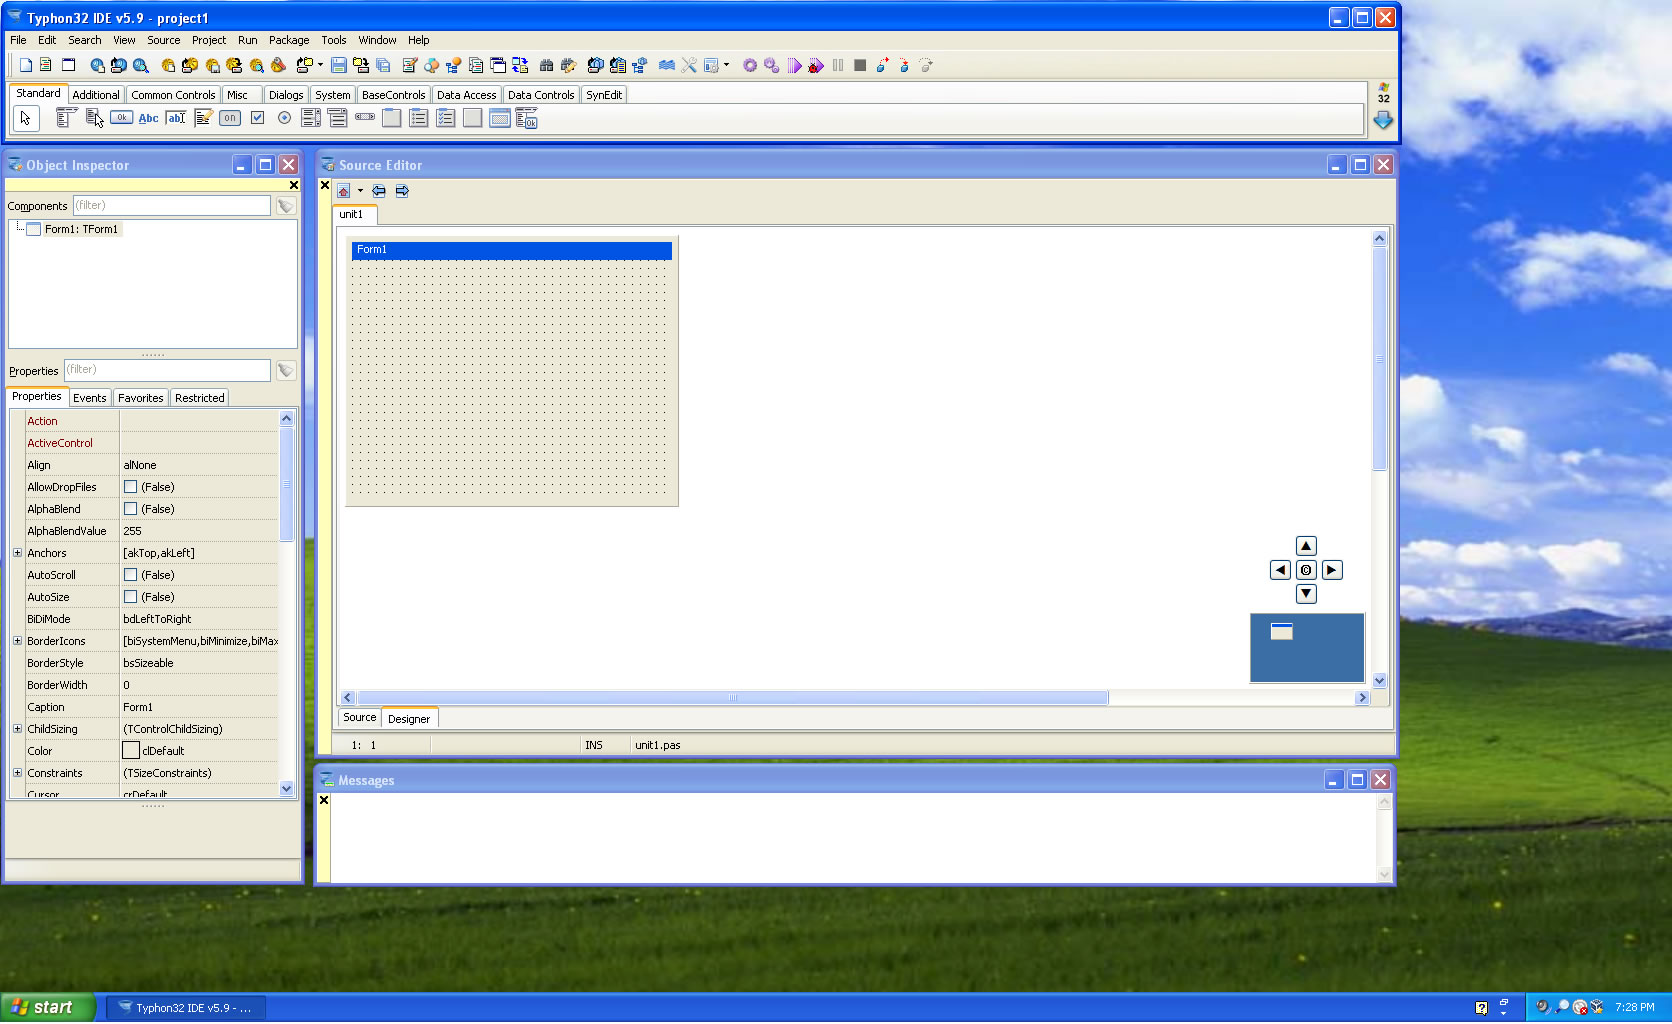Select the arrow selection tool in component palette
1672x1024 pixels.
pos(25,118)
